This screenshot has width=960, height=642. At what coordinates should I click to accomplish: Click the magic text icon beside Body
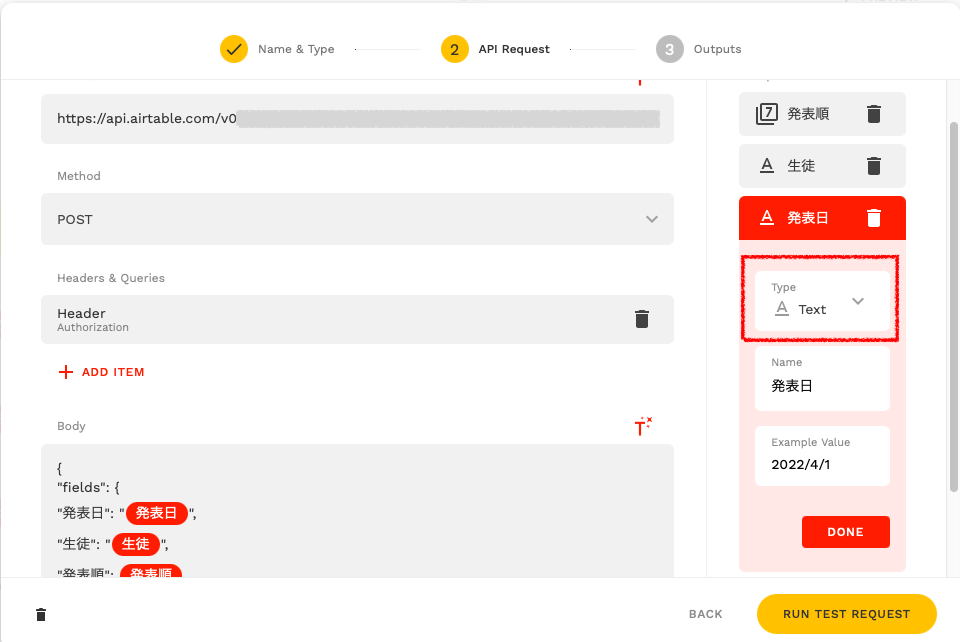click(643, 426)
